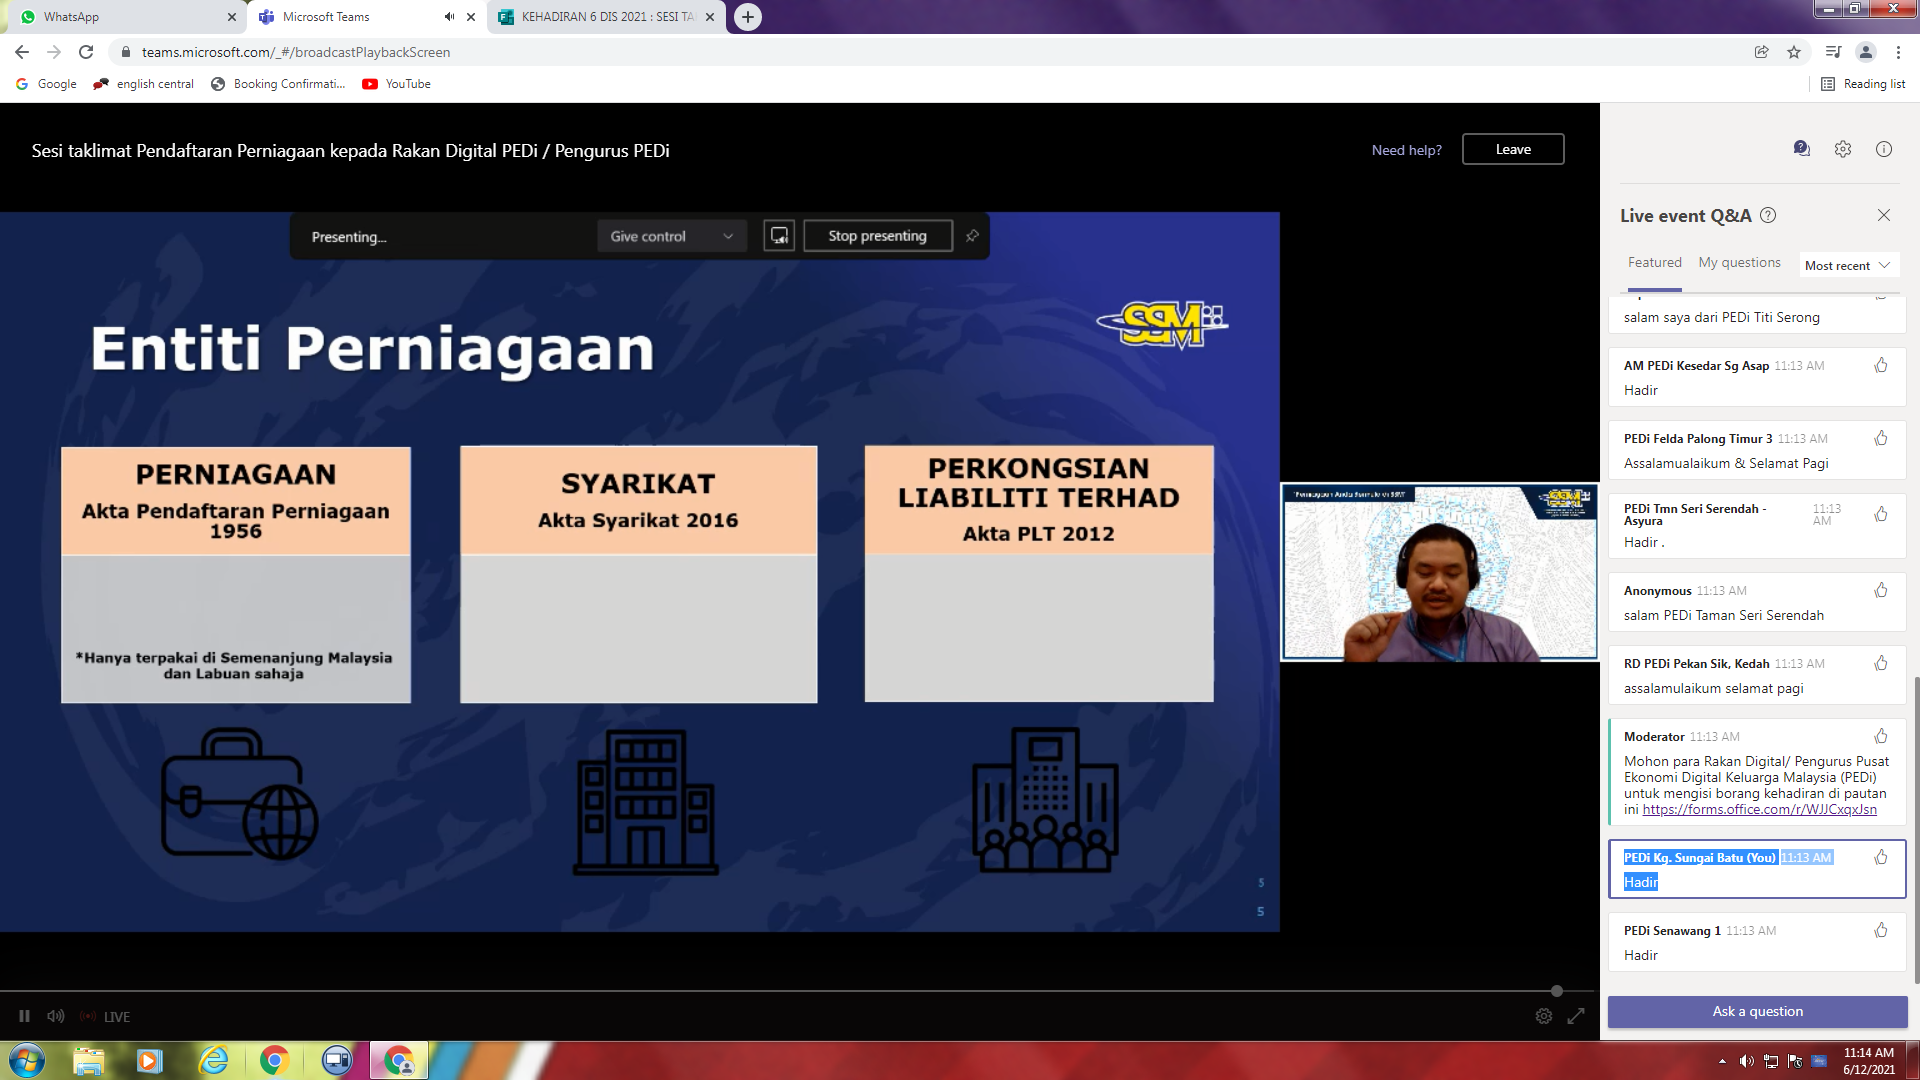Open Teams device settings gear

point(1843,149)
